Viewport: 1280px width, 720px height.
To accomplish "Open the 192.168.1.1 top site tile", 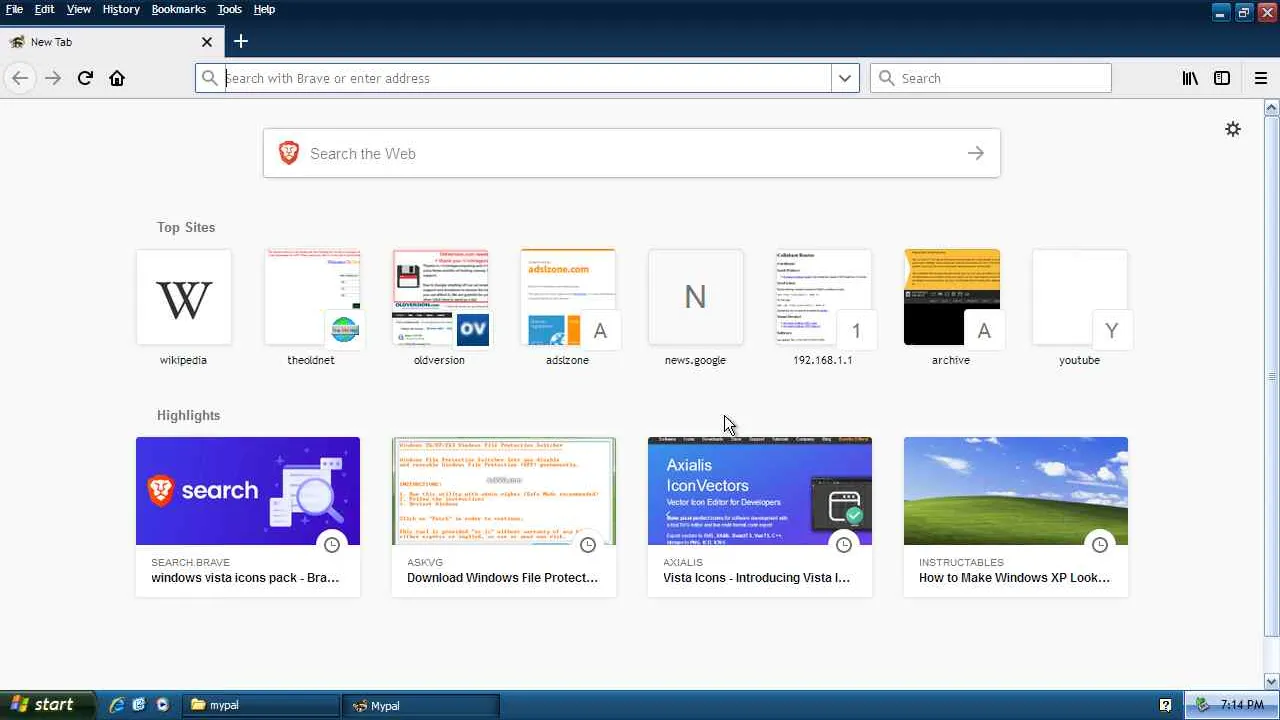I will [824, 307].
